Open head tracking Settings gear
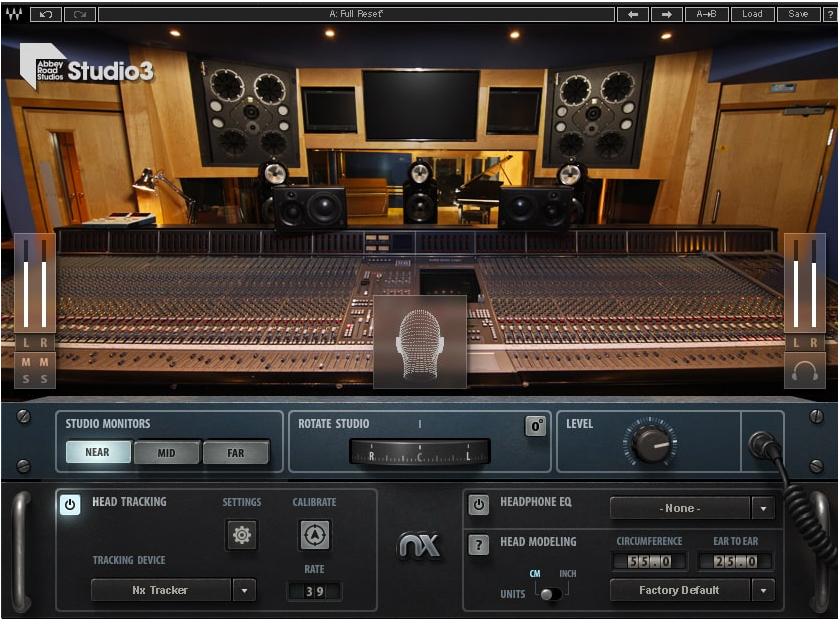This screenshot has height=619, width=838. click(242, 535)
